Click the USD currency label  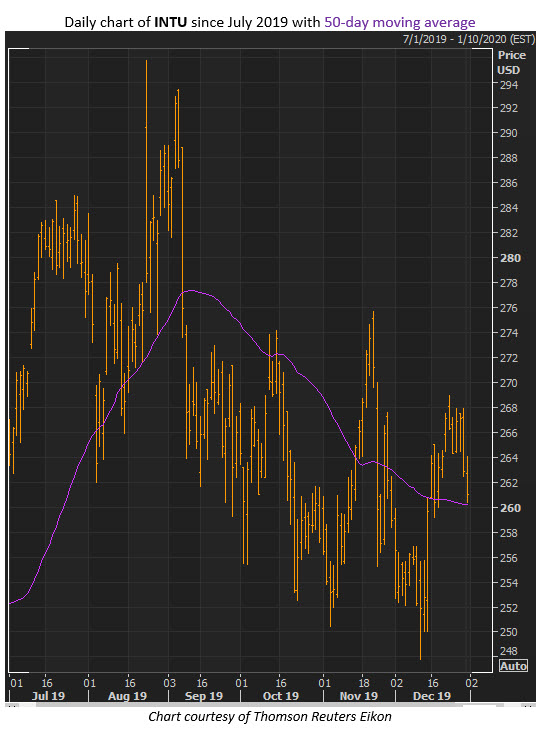[x=509, y=70]
